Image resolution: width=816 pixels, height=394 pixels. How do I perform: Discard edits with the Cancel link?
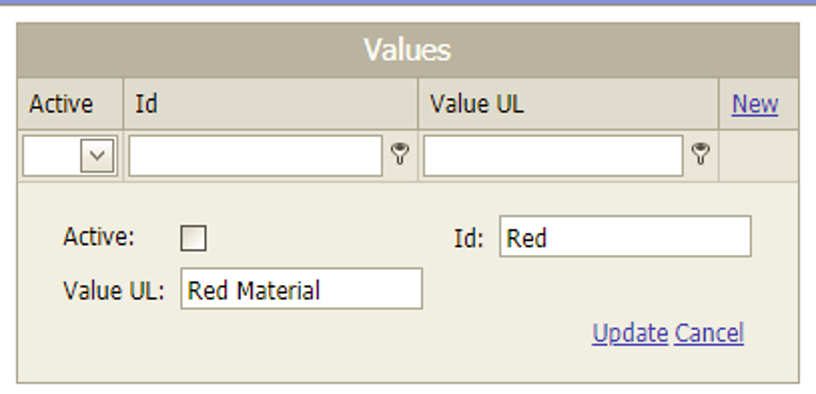[709, 333]
